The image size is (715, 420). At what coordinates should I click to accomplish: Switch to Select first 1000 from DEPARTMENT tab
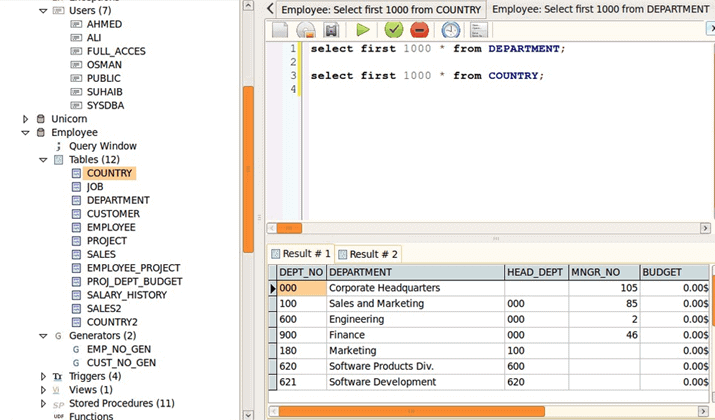pyautogui.click(x=601, y=10)
